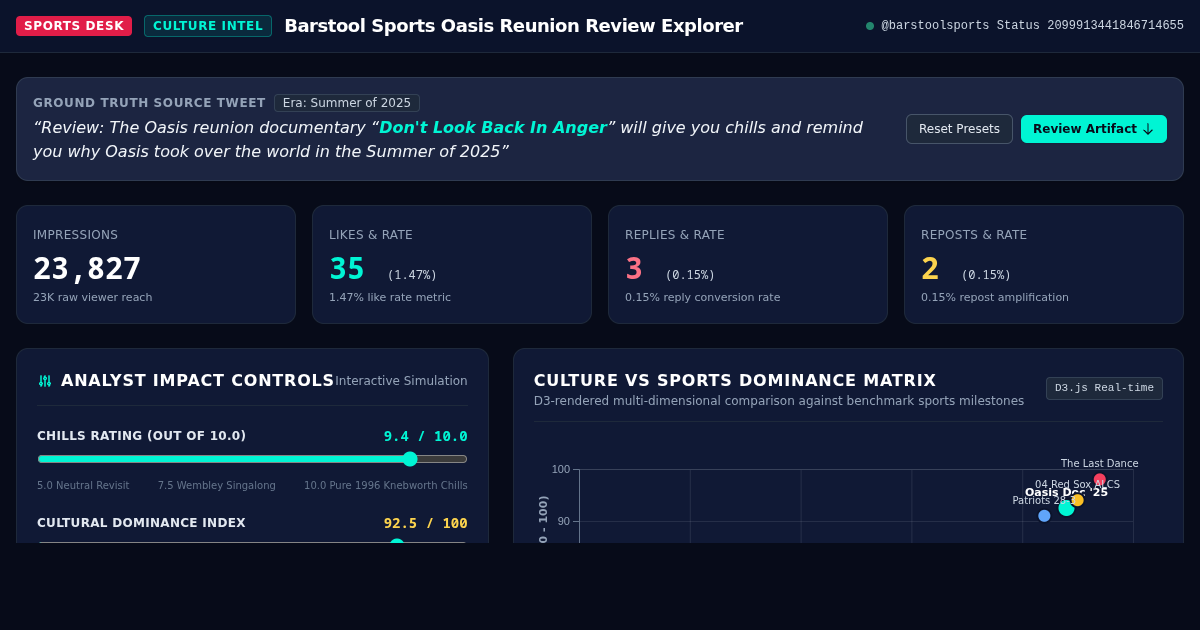Click the "9.4 / 10.0" chills value
The width and height of the screenshot is (1200, 630).
coord(426,436)
